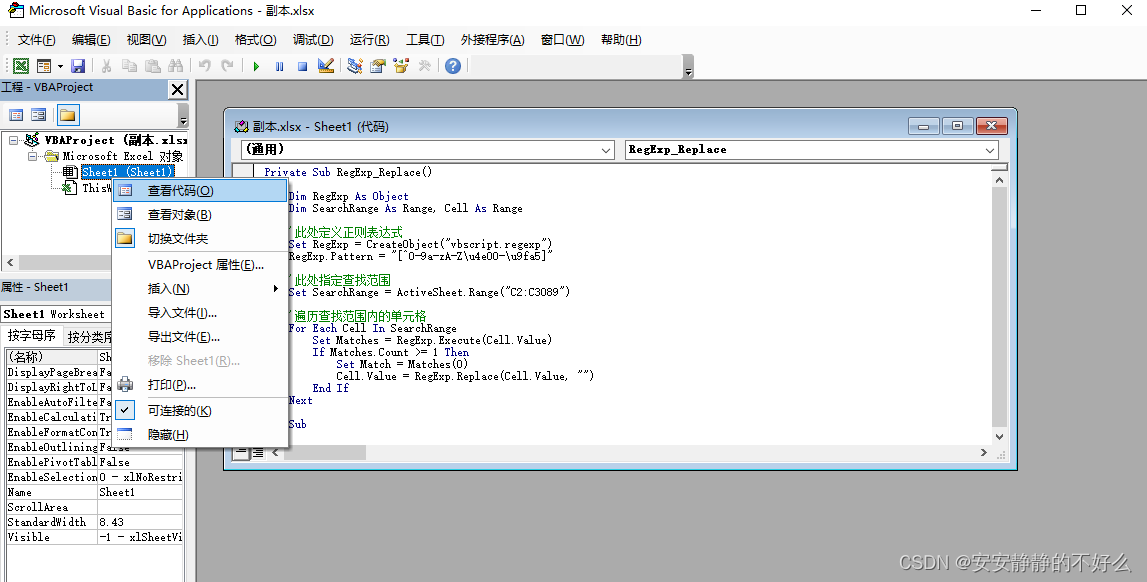Switch to Excel view via toolbar icon
Image resolution: width=1147 pixels, height=582 pixels.
click(21, 66)
